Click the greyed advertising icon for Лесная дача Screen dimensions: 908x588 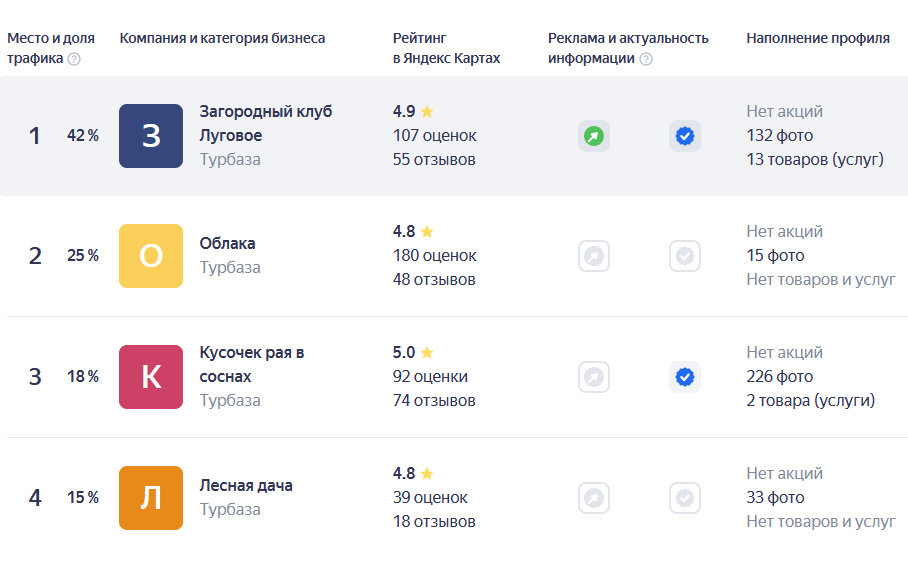(594, 498)
